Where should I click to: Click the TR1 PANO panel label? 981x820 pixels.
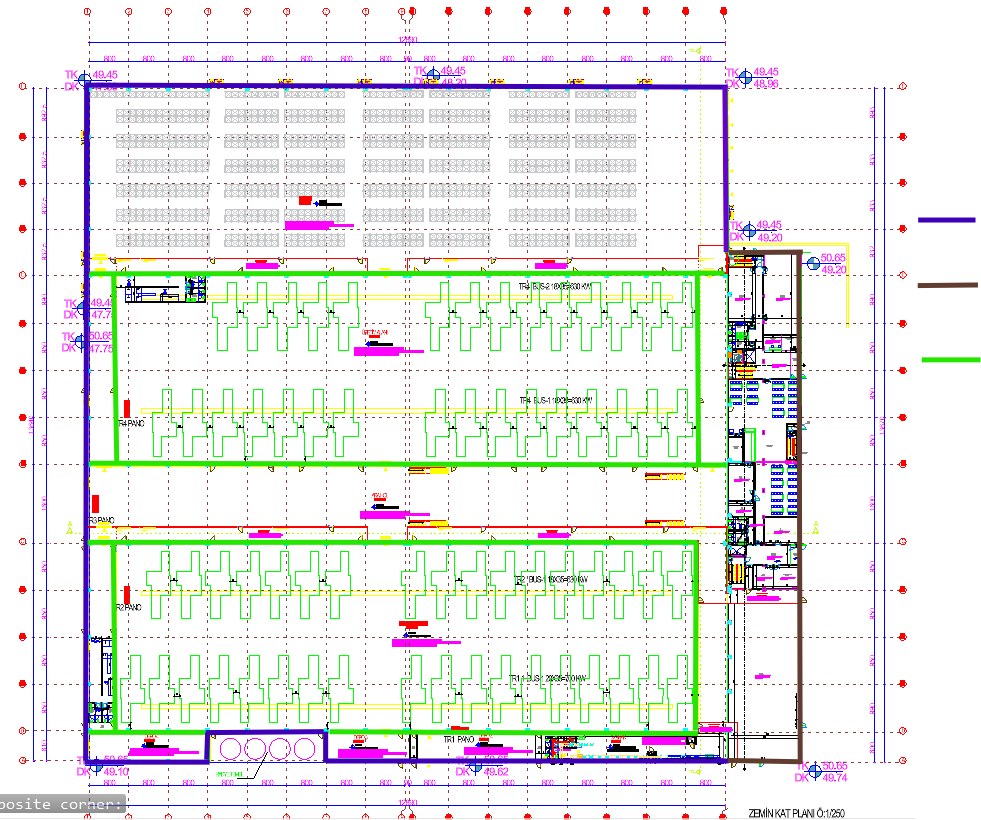pos(463,740)
